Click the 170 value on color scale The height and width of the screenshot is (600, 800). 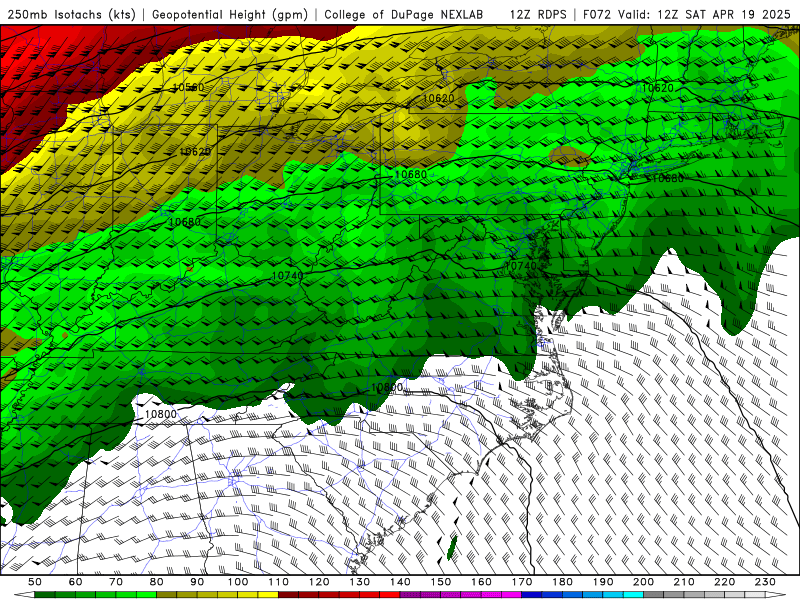522,582
